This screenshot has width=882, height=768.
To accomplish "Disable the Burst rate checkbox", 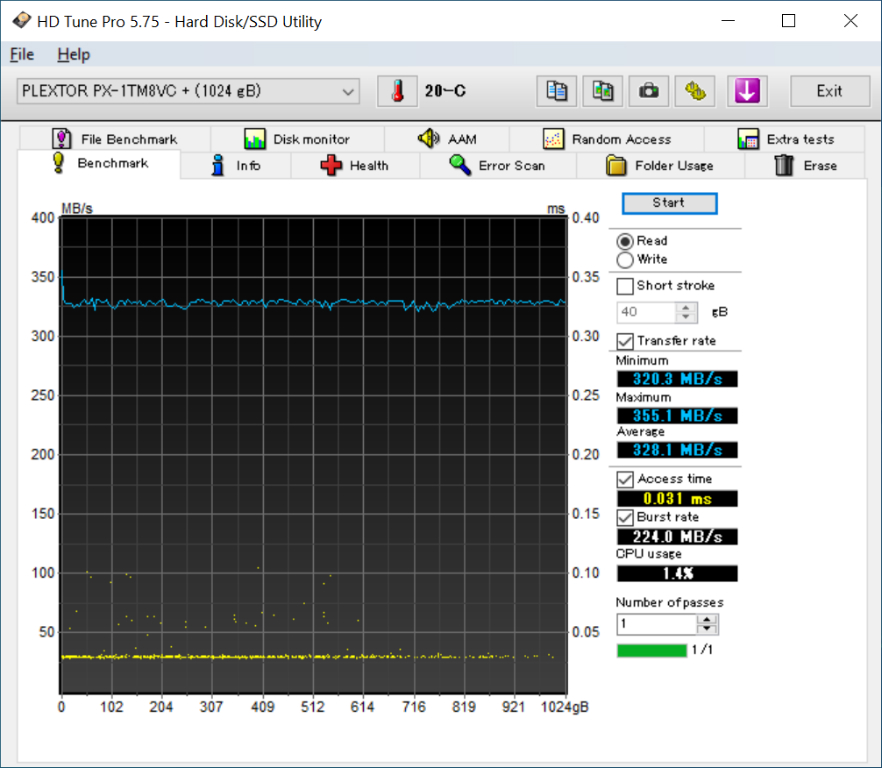I will pyautogui.click(x=626, y=517).
